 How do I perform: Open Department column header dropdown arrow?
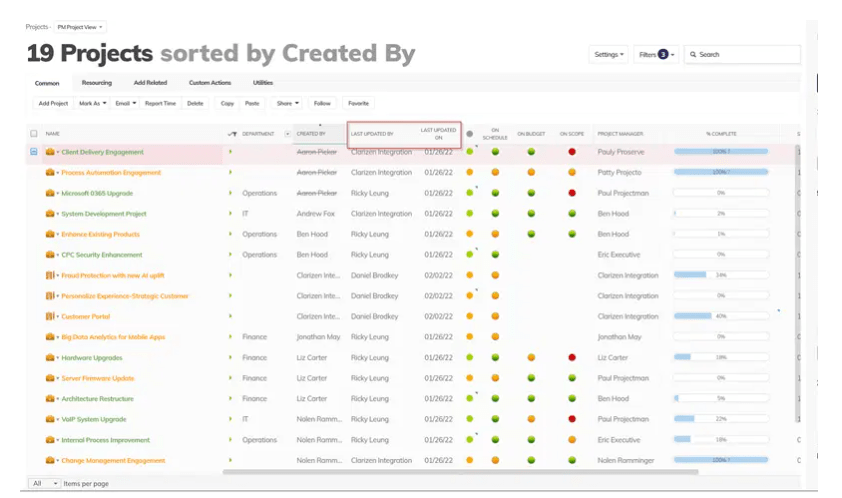click(x=287, y=134)
